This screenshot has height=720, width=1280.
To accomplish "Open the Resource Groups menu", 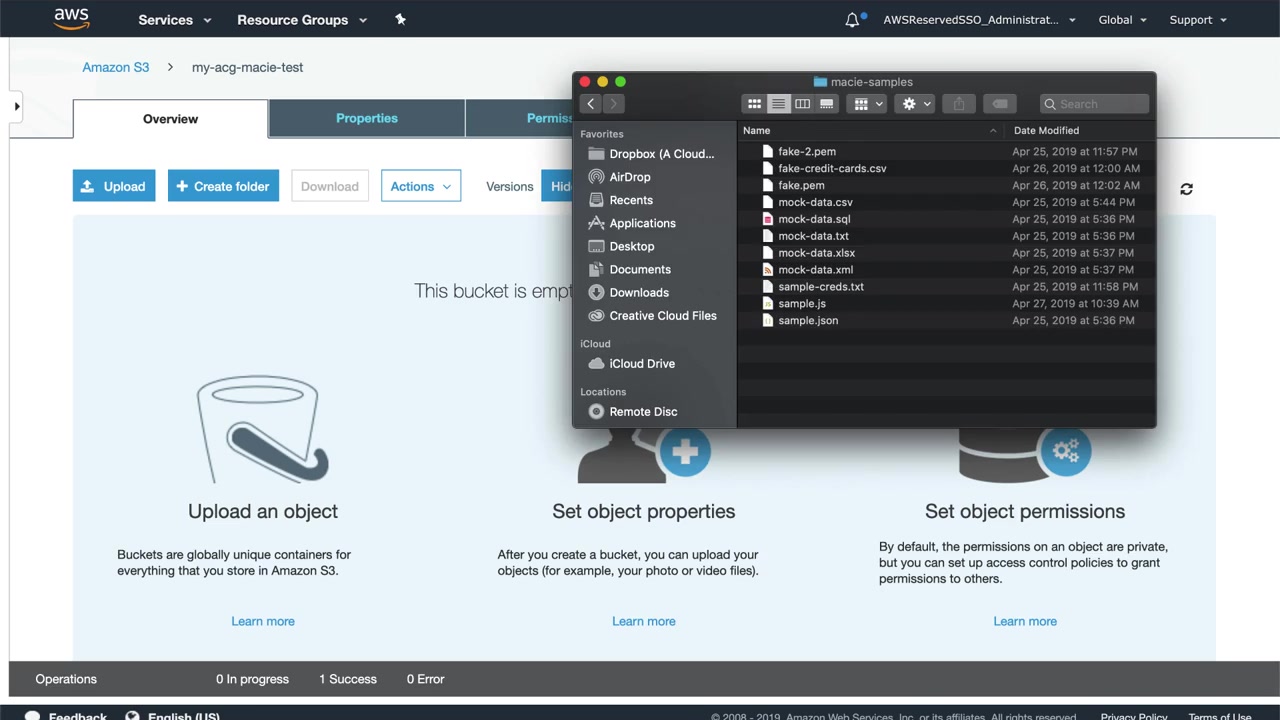I will tap(302, 20).
